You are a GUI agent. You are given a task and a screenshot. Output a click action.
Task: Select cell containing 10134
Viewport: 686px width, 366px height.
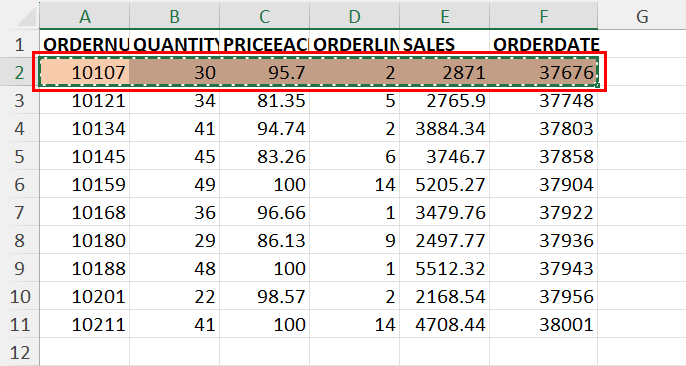tap(84, 128)
